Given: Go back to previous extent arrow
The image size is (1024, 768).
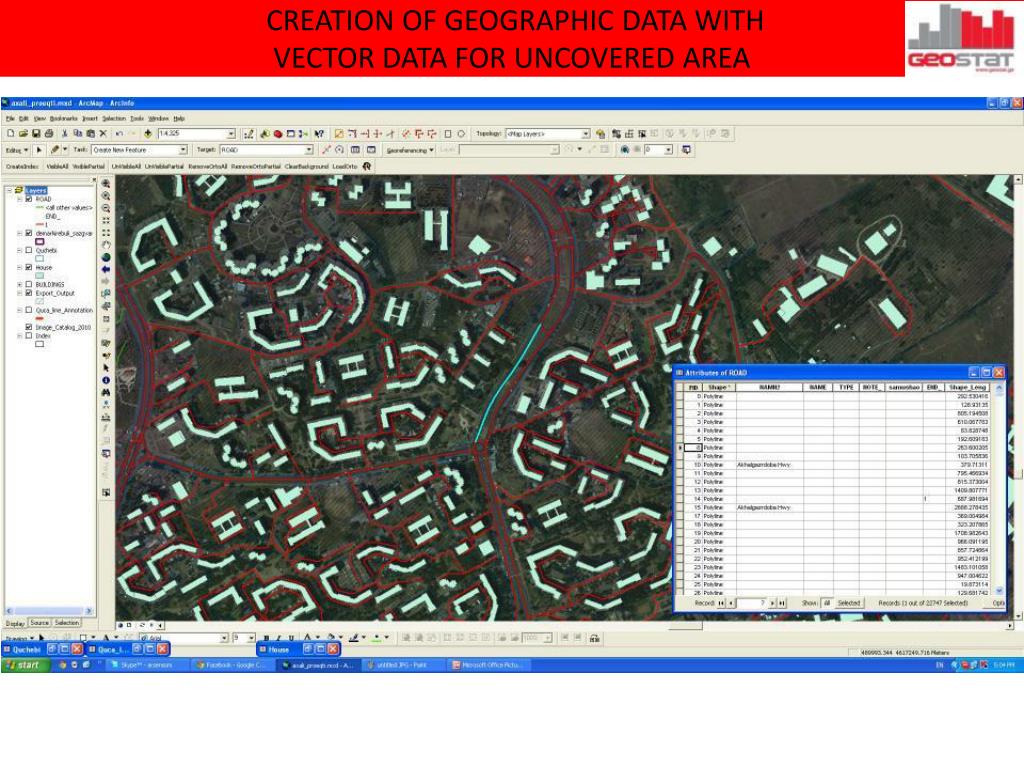Looking at the screenshot, I should coord(105,269).
